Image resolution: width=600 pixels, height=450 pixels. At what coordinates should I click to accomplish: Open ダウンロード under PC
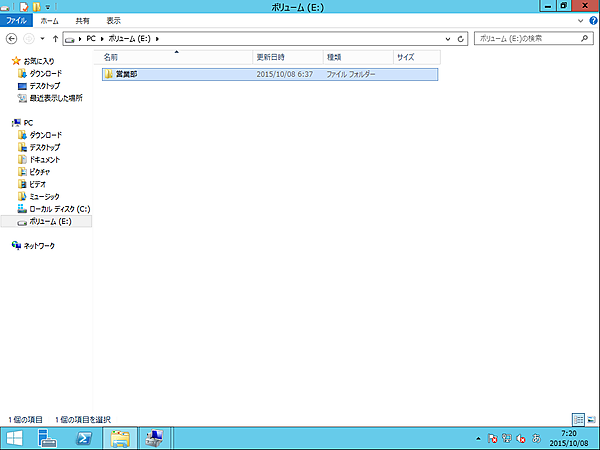pyautogui.click(x=40, y=135)
